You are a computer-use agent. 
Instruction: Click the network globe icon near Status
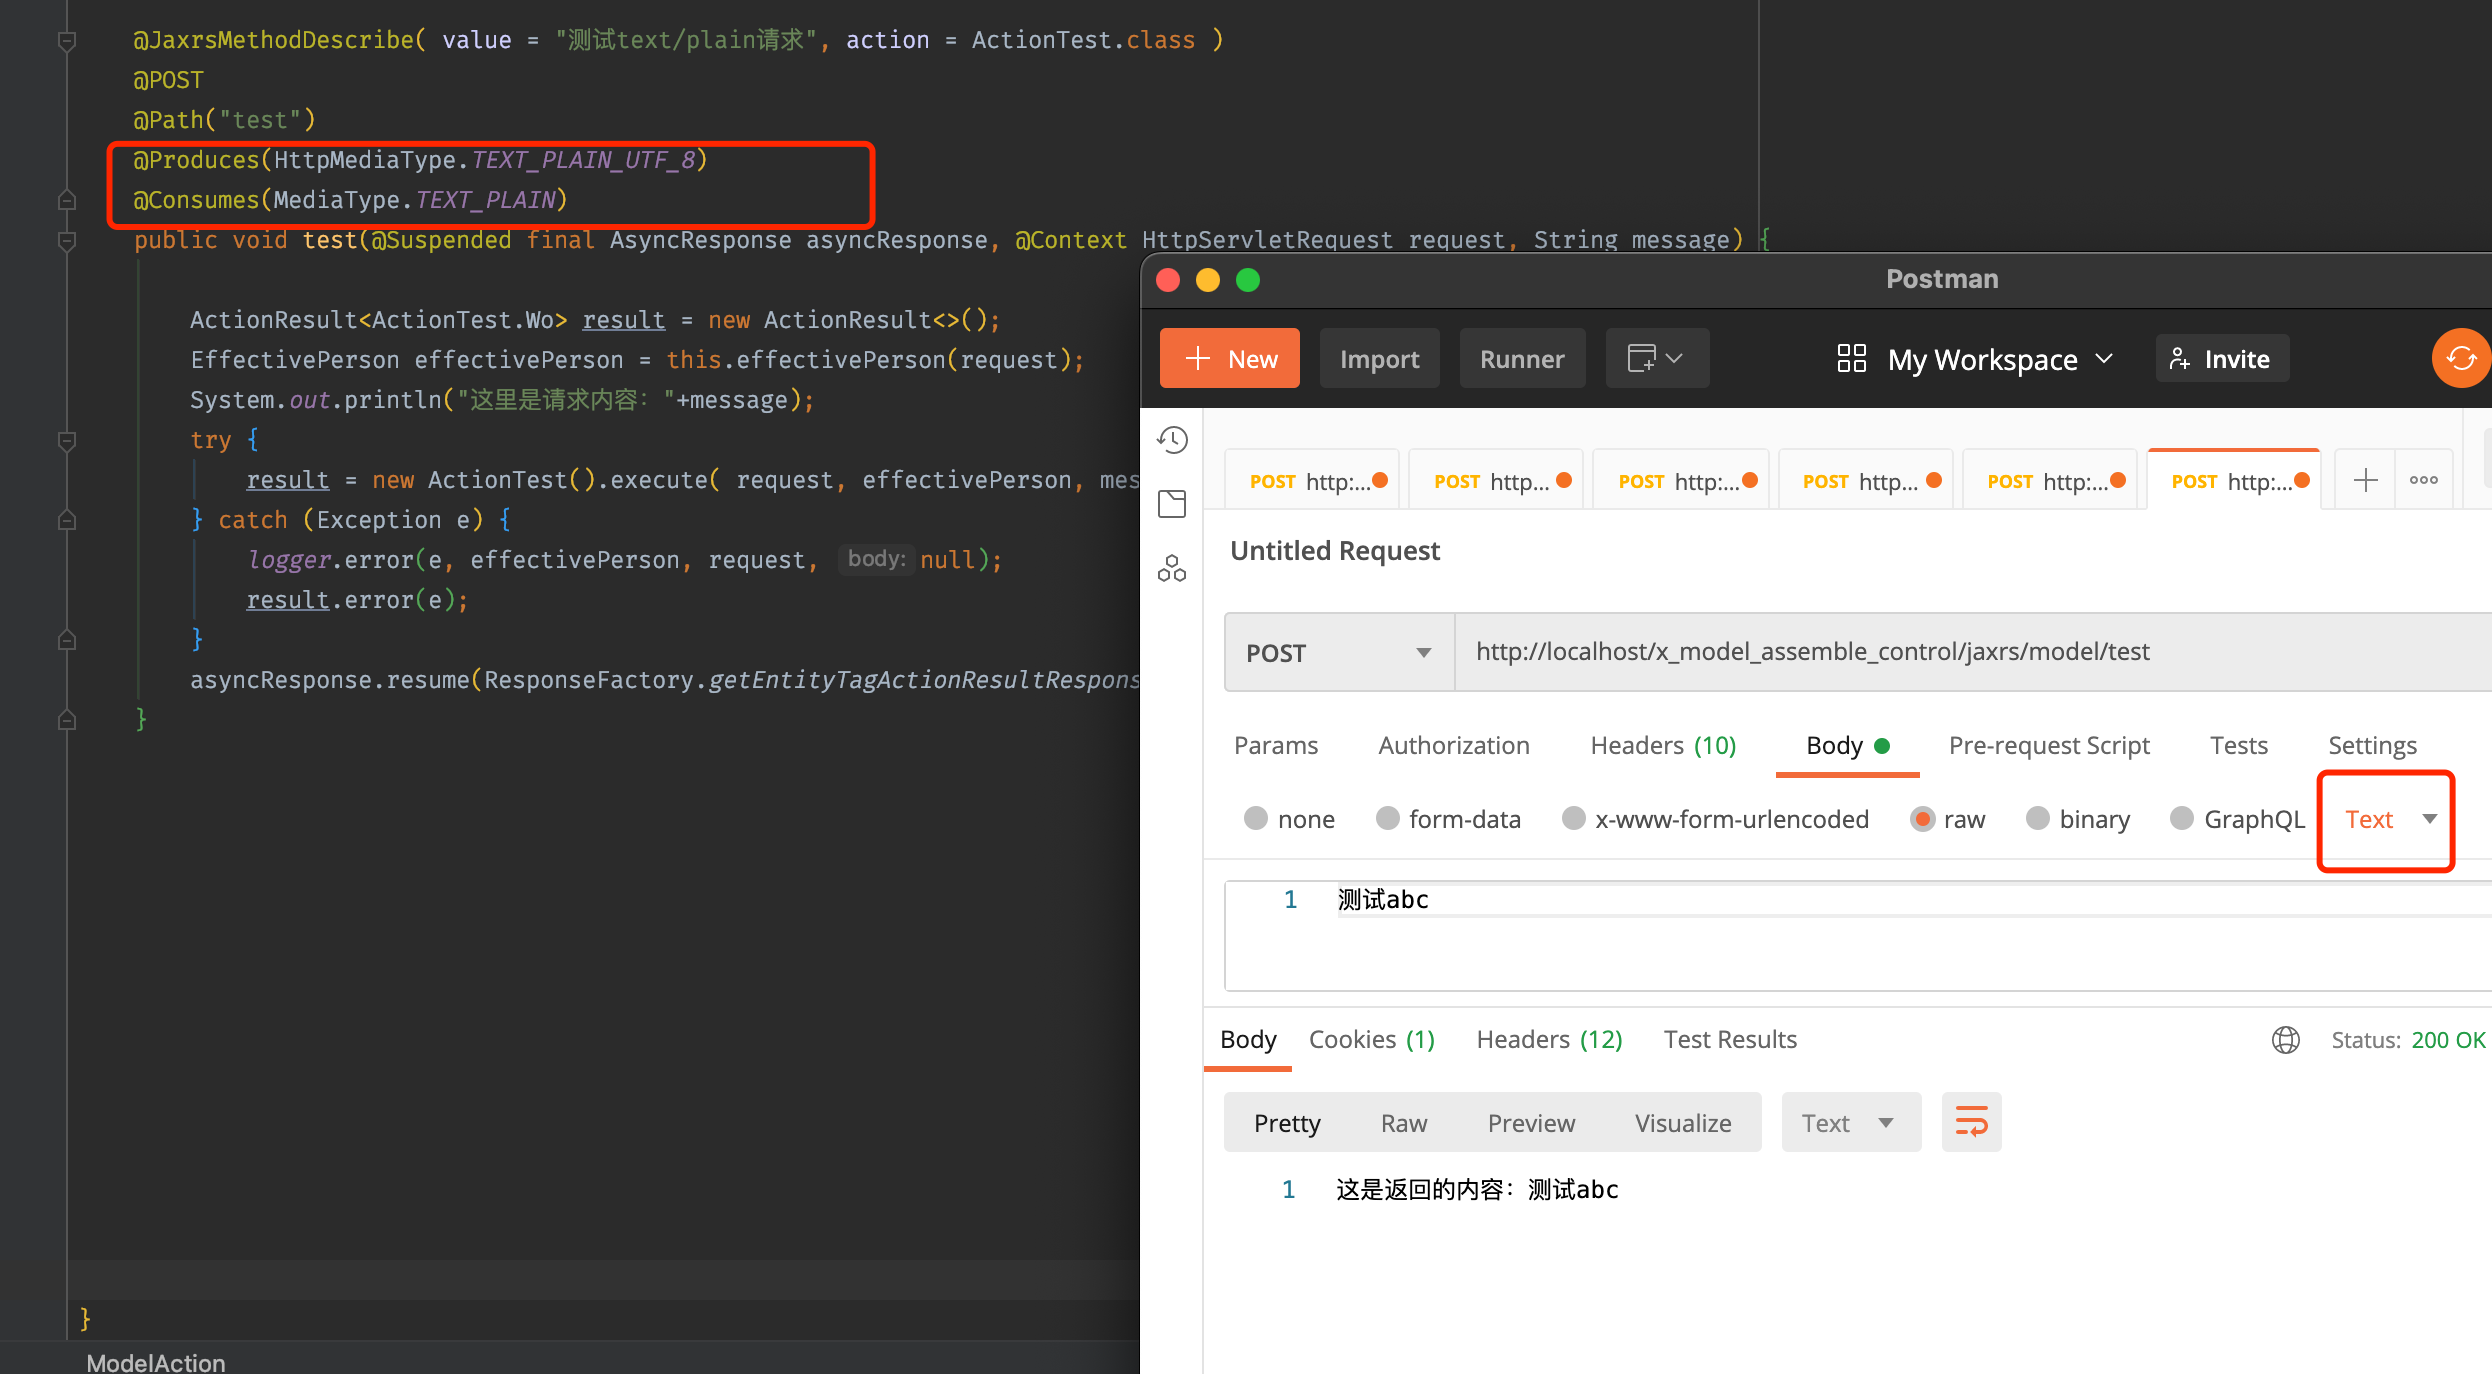pos(2286,1040)
